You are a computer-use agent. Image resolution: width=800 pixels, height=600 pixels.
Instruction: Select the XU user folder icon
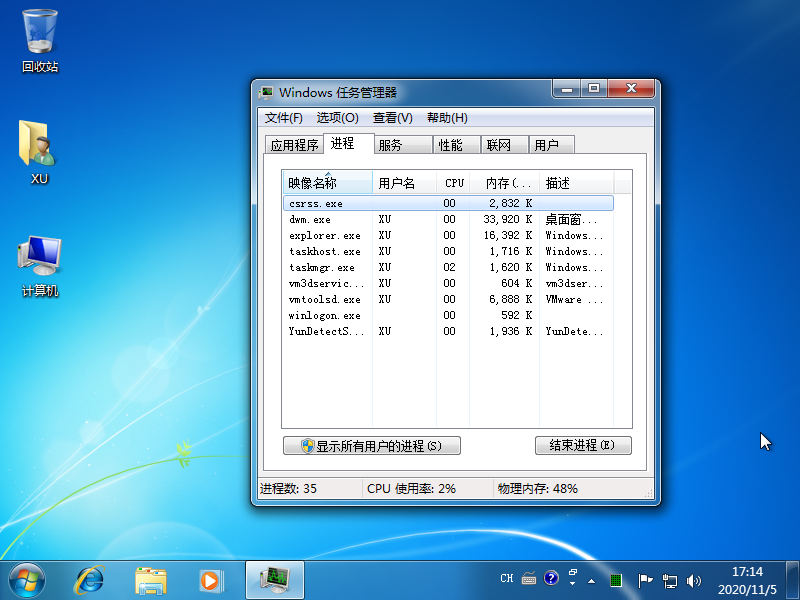(40, 152)
